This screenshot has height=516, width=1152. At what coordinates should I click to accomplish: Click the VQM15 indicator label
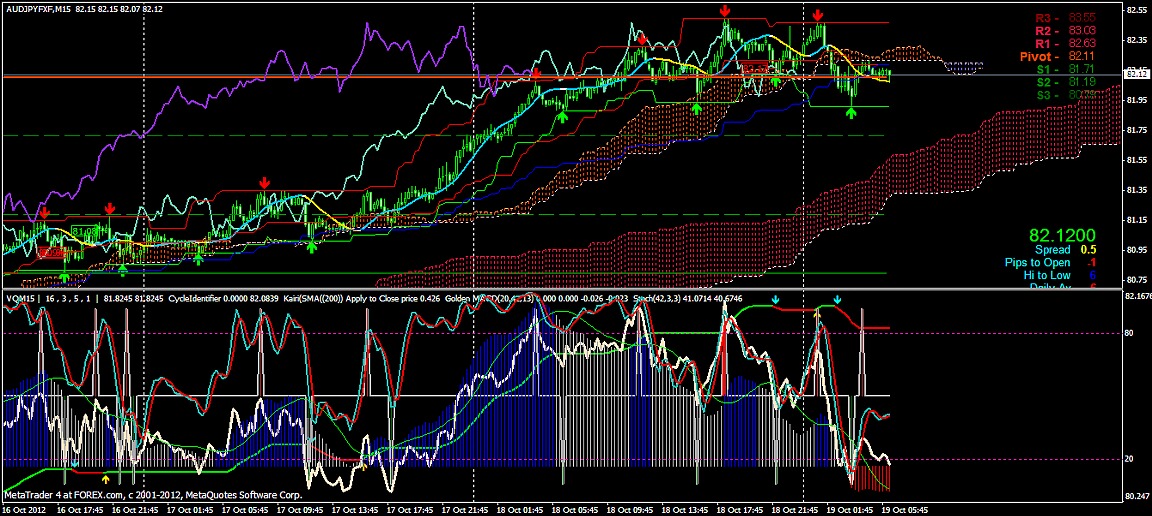[19, 298]
